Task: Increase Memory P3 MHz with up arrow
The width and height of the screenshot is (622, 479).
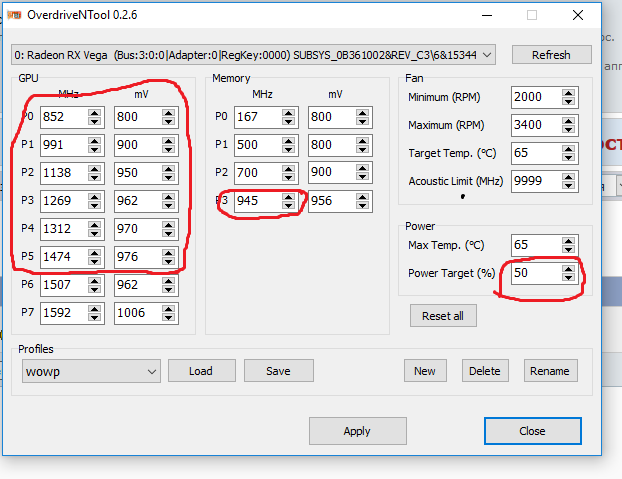Action: pyautogui.click(x=288, y=197)
